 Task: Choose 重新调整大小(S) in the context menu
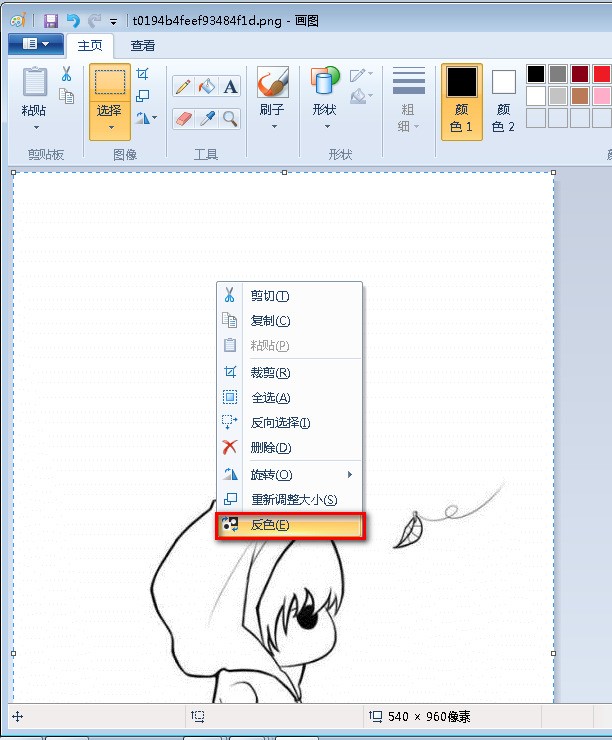(x=289, y=500)
